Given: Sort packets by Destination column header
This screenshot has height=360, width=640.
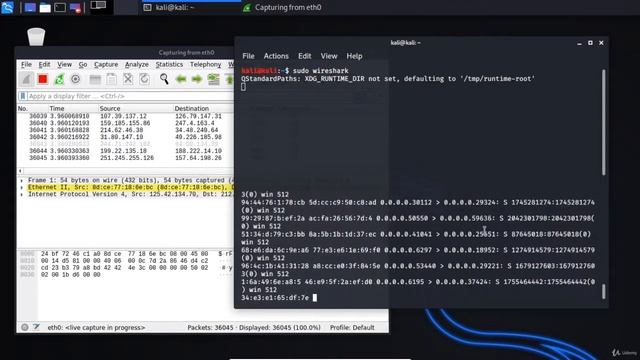Looking at the screenshot, I should pos(203,109).
